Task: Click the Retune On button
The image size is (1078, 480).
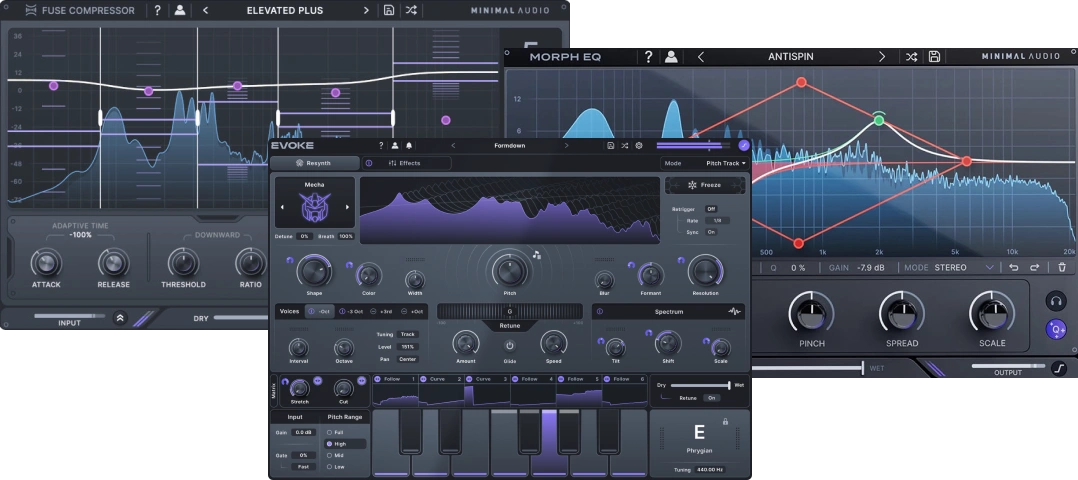Action: (711, 398)
